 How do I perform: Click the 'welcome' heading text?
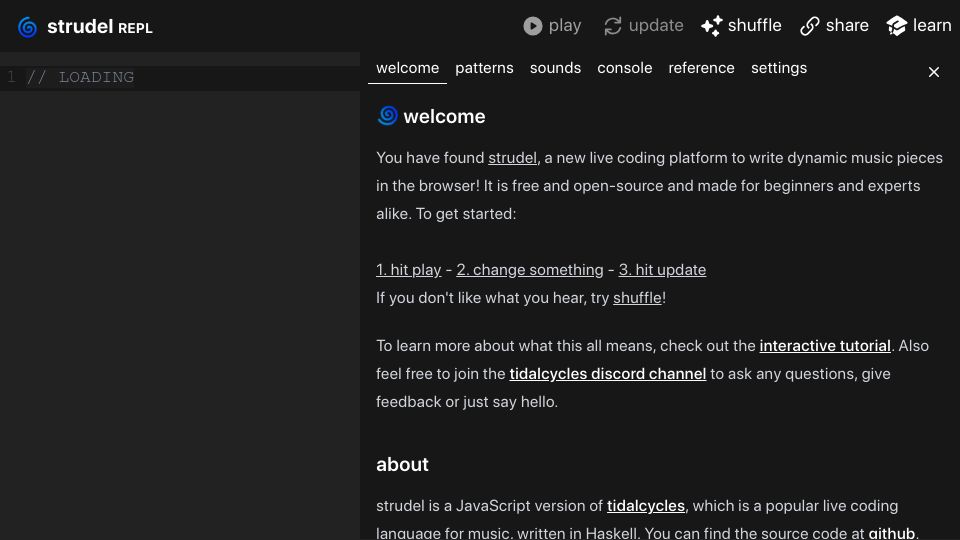(444, 116)
